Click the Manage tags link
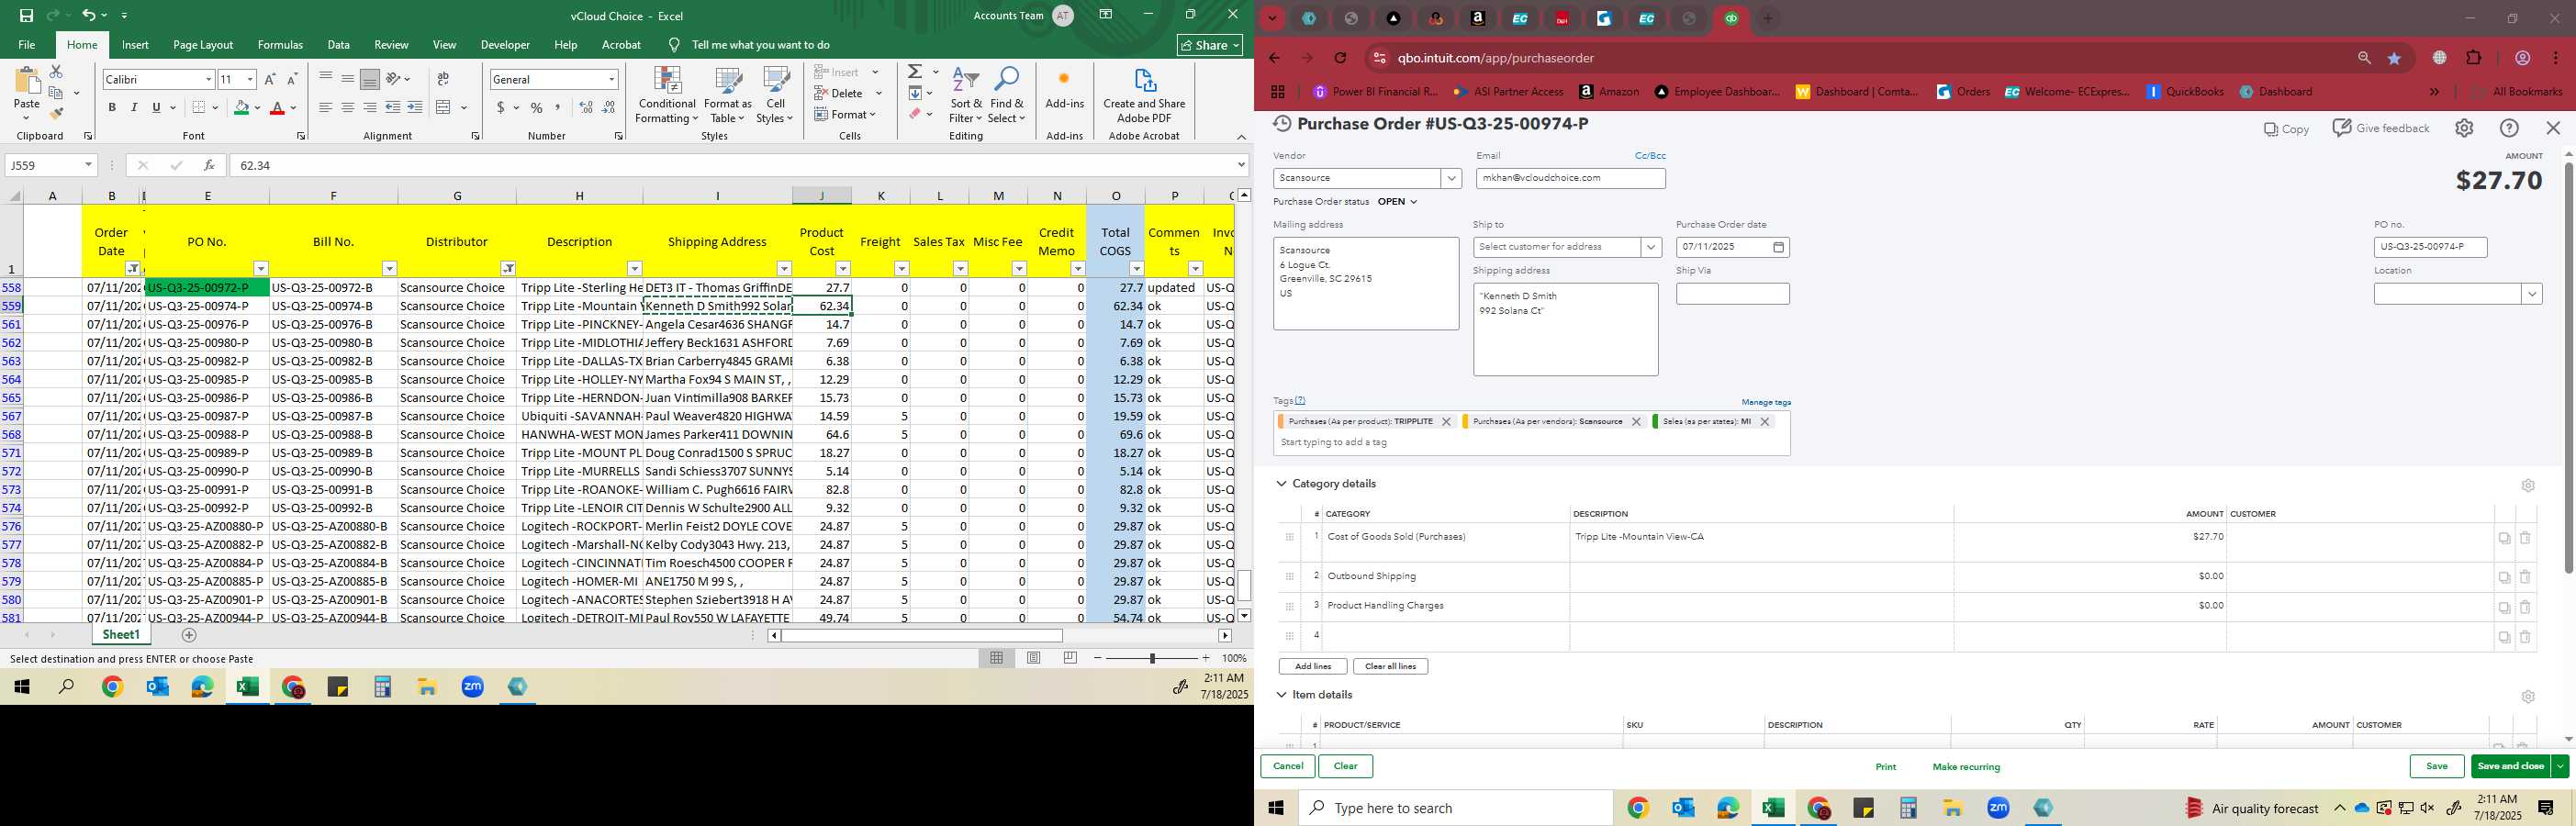The image size is (2576, 826). (1766, 402)
